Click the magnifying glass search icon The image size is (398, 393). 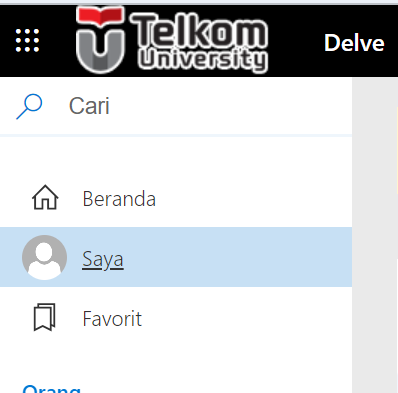point(29,106)
